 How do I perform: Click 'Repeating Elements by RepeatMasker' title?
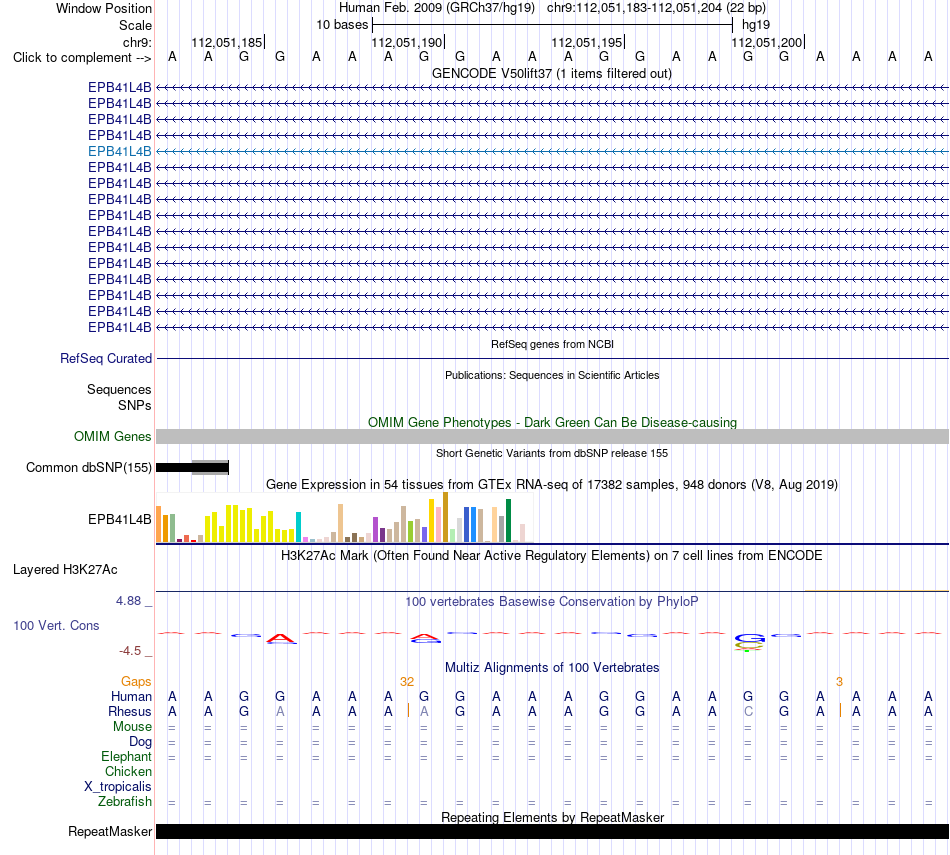point(552,817)
